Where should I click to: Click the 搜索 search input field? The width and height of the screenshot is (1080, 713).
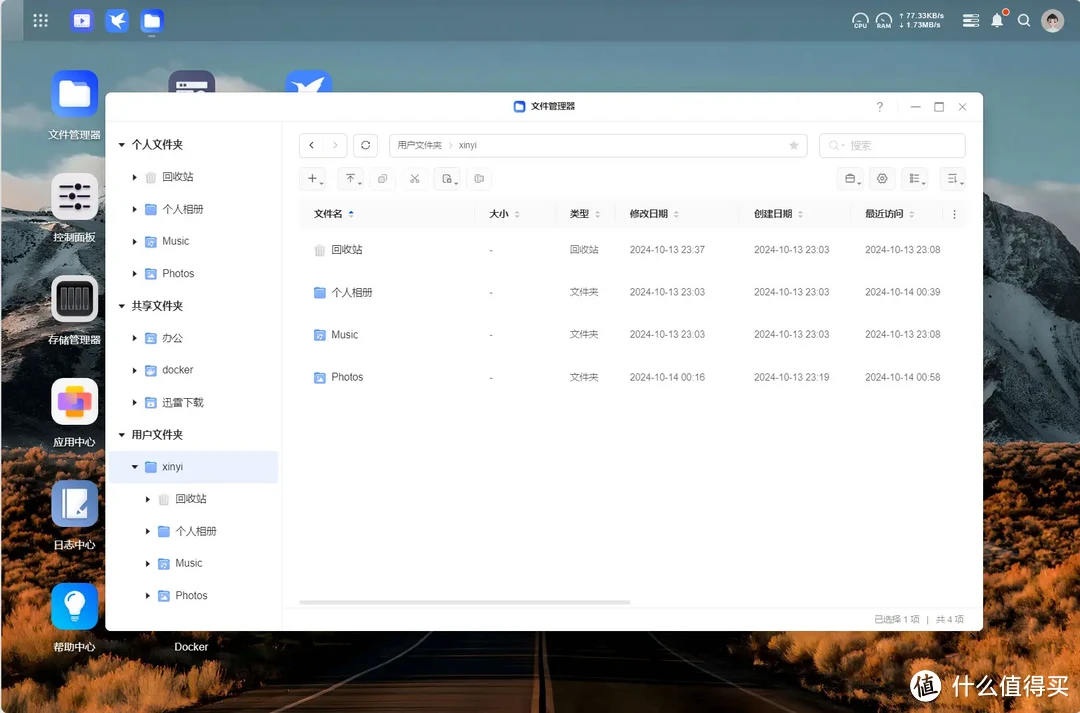coord(900,145)
